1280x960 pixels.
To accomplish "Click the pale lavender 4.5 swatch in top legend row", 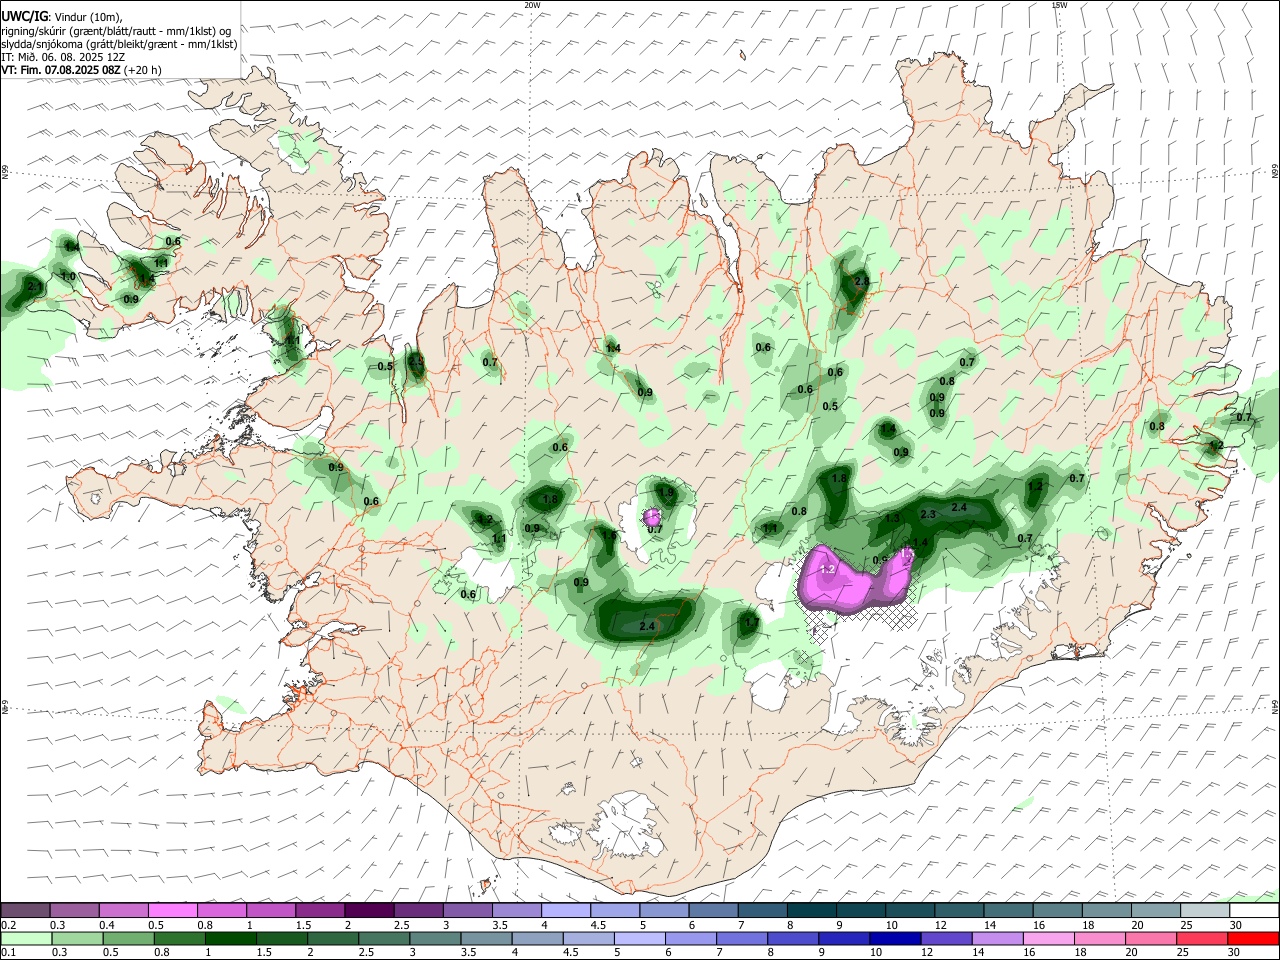I will [614, 910].
